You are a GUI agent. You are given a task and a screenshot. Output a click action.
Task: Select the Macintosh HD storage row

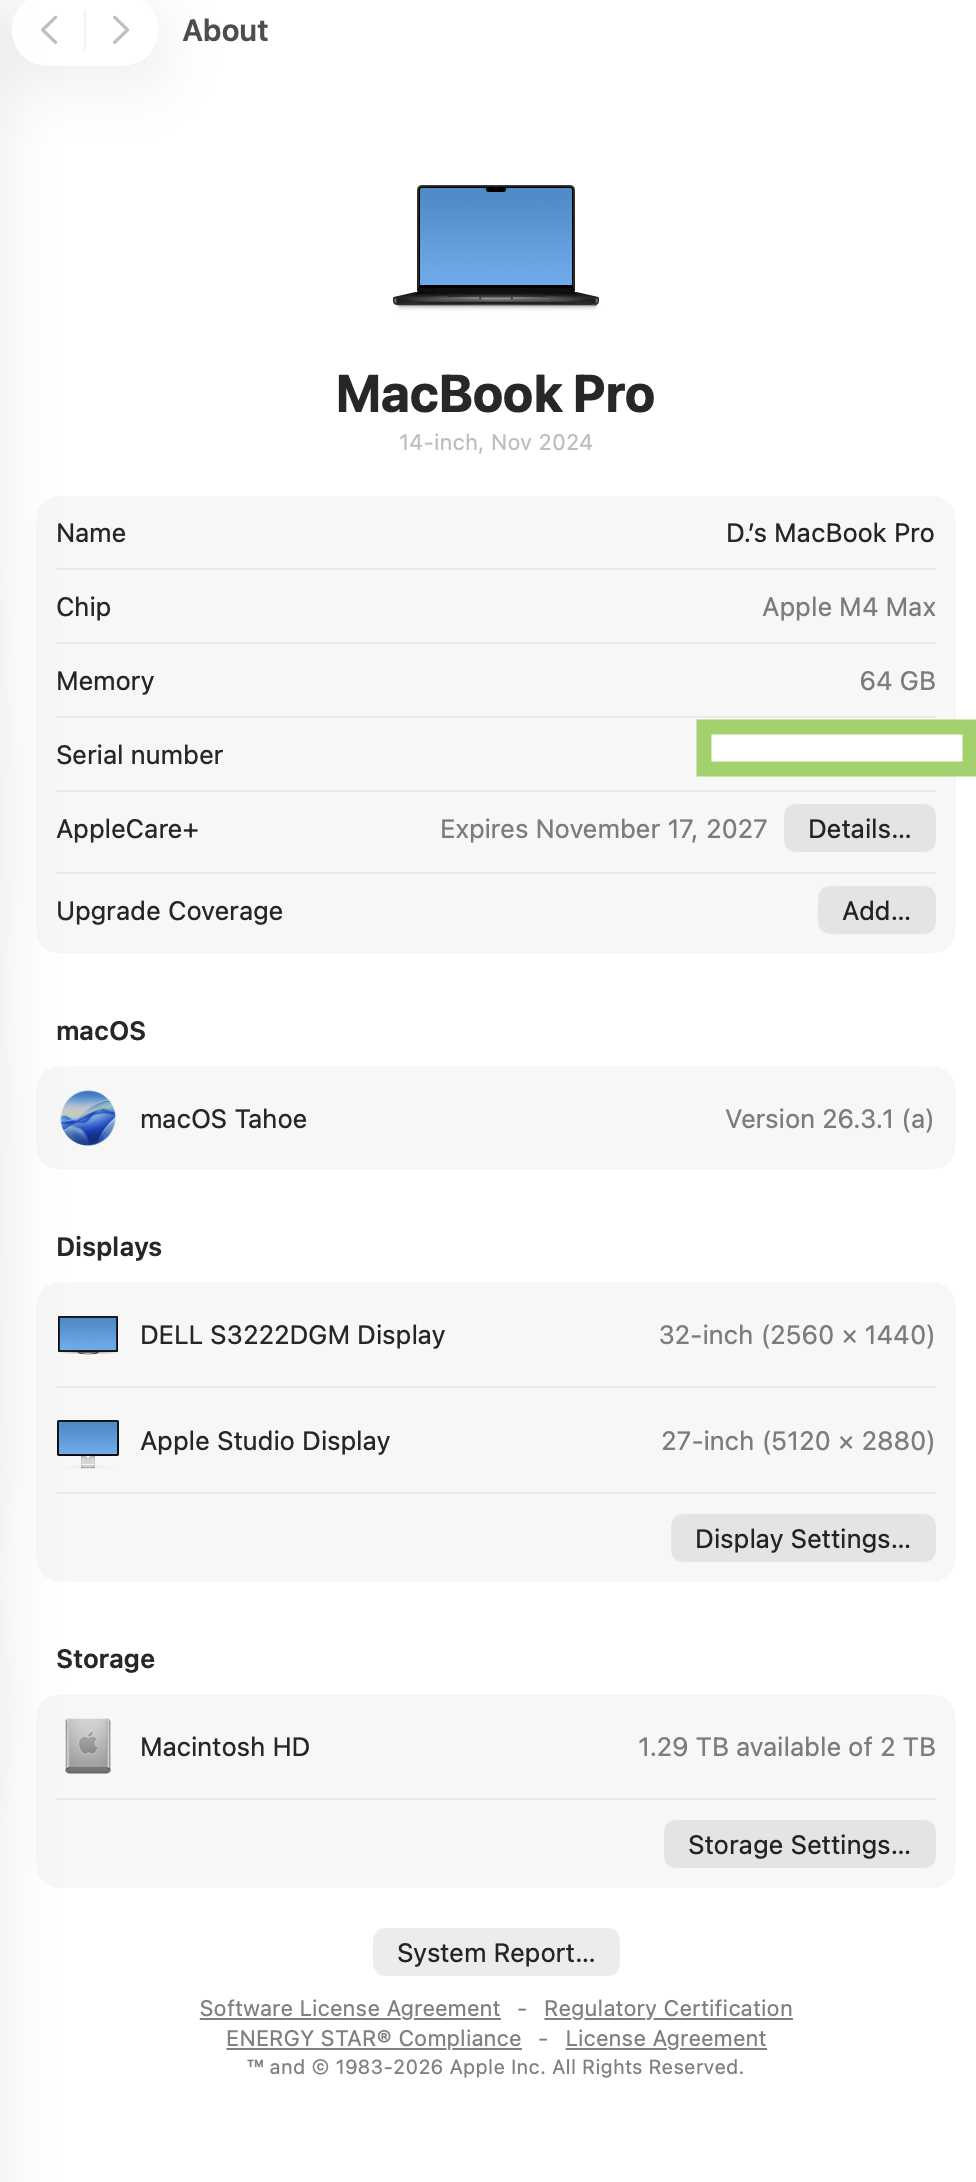496,1747
